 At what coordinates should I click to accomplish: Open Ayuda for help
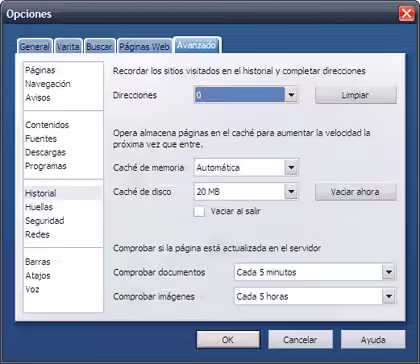point(373,340)
